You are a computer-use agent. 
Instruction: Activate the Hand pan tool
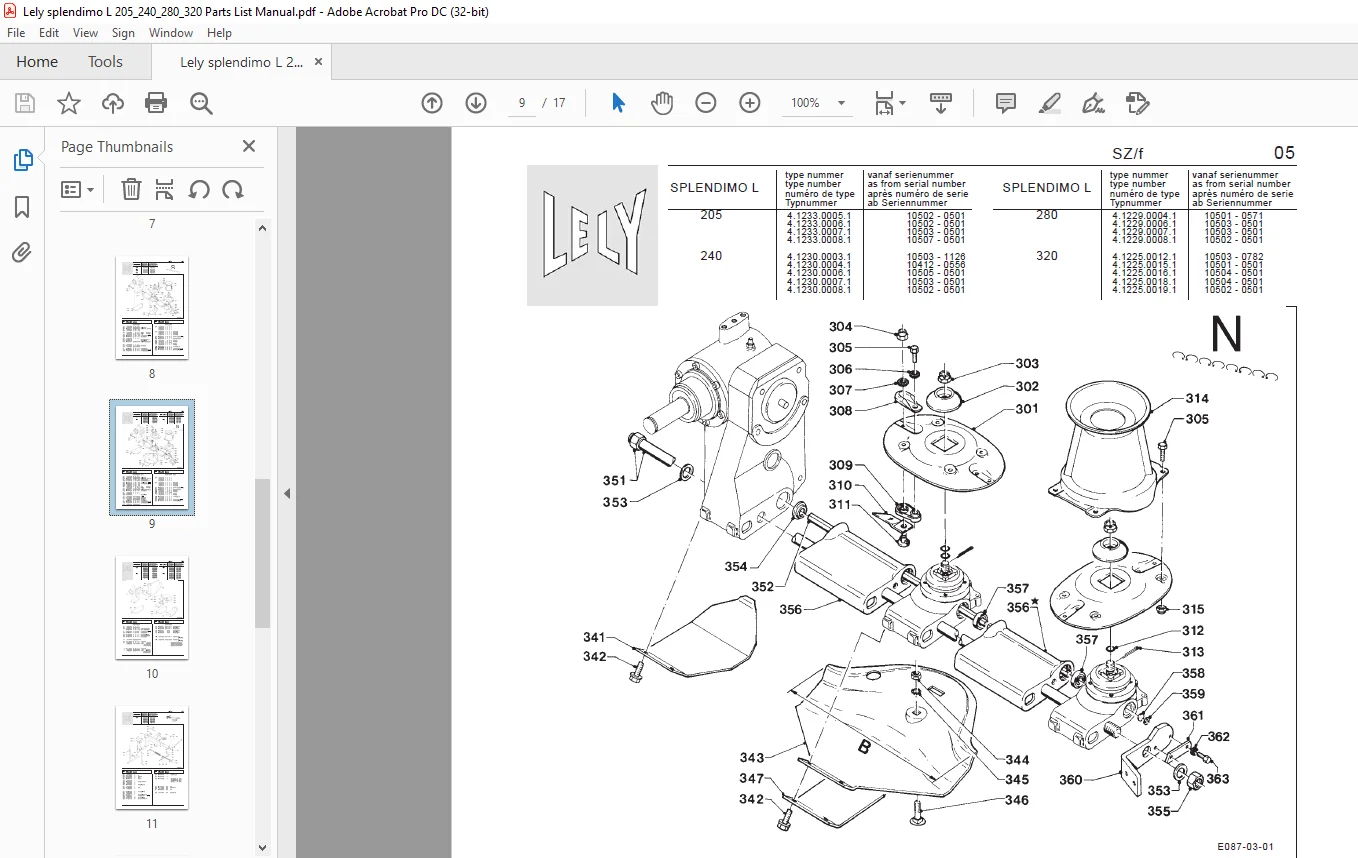(x=662, y=103)
